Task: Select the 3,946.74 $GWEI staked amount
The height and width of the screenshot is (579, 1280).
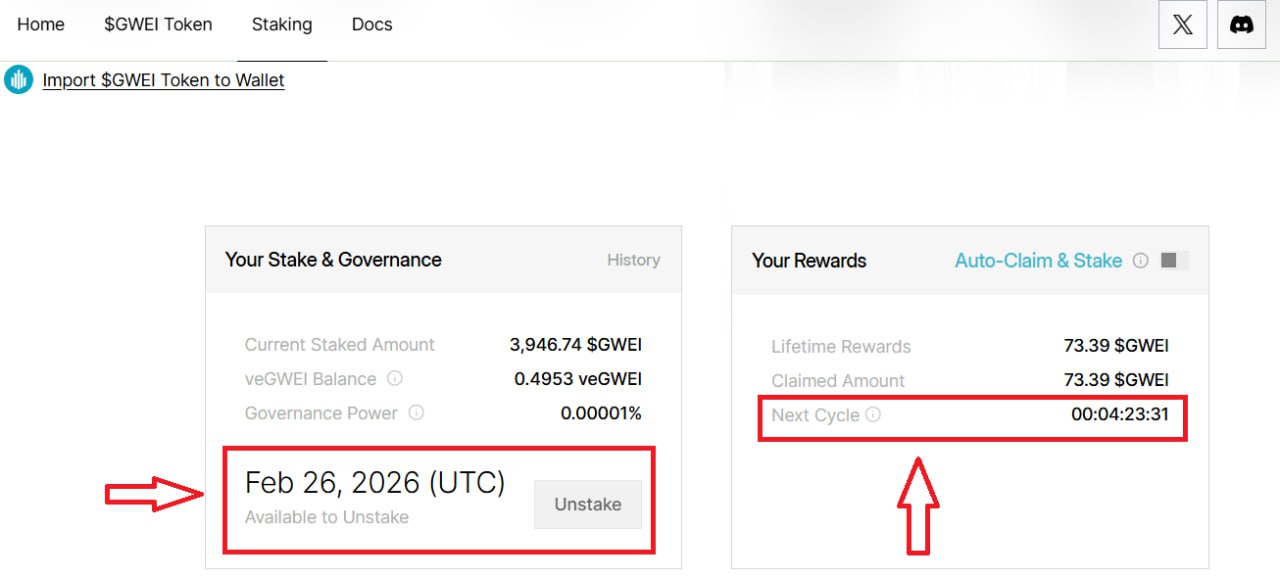Action: (576, 344)
